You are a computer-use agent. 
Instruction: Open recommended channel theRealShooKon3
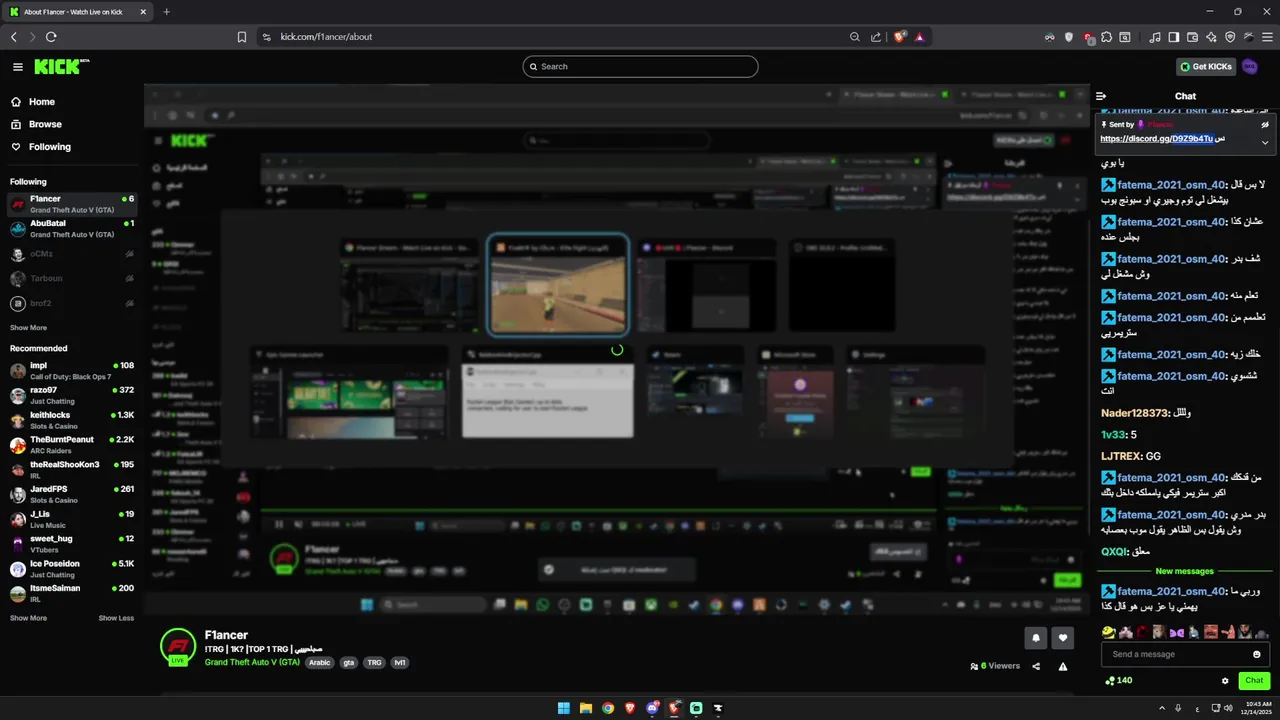72,470
